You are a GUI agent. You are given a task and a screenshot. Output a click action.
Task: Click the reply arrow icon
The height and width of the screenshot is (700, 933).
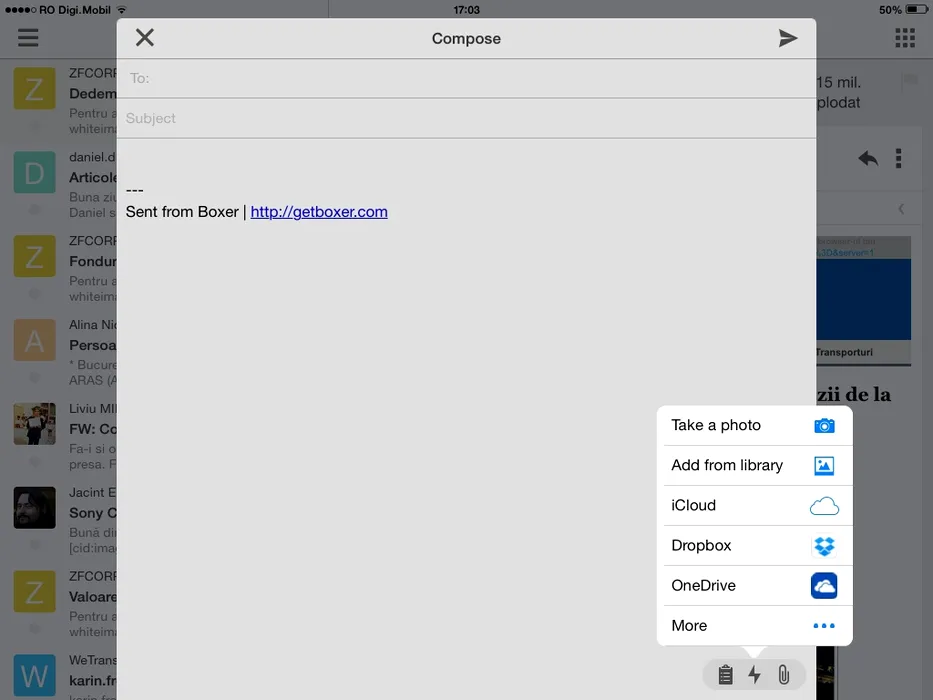pyautogui.click(x=867, y=158)
